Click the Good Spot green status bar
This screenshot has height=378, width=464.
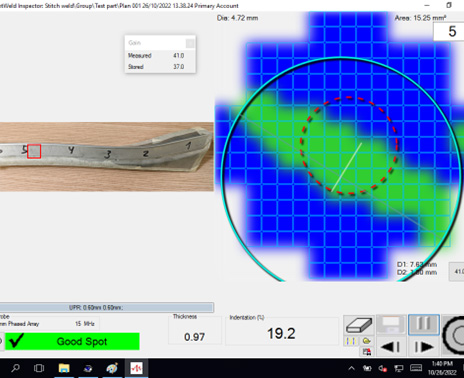pos(72,341)
